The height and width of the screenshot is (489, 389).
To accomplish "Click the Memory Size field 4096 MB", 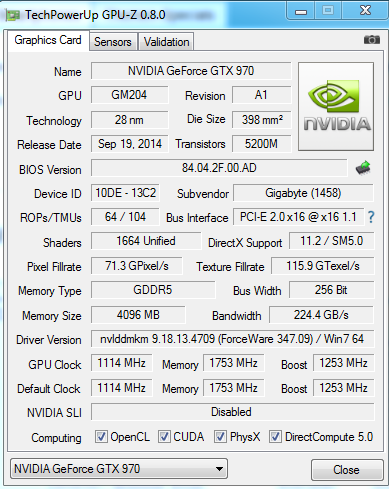I will (x=138, y=315).
